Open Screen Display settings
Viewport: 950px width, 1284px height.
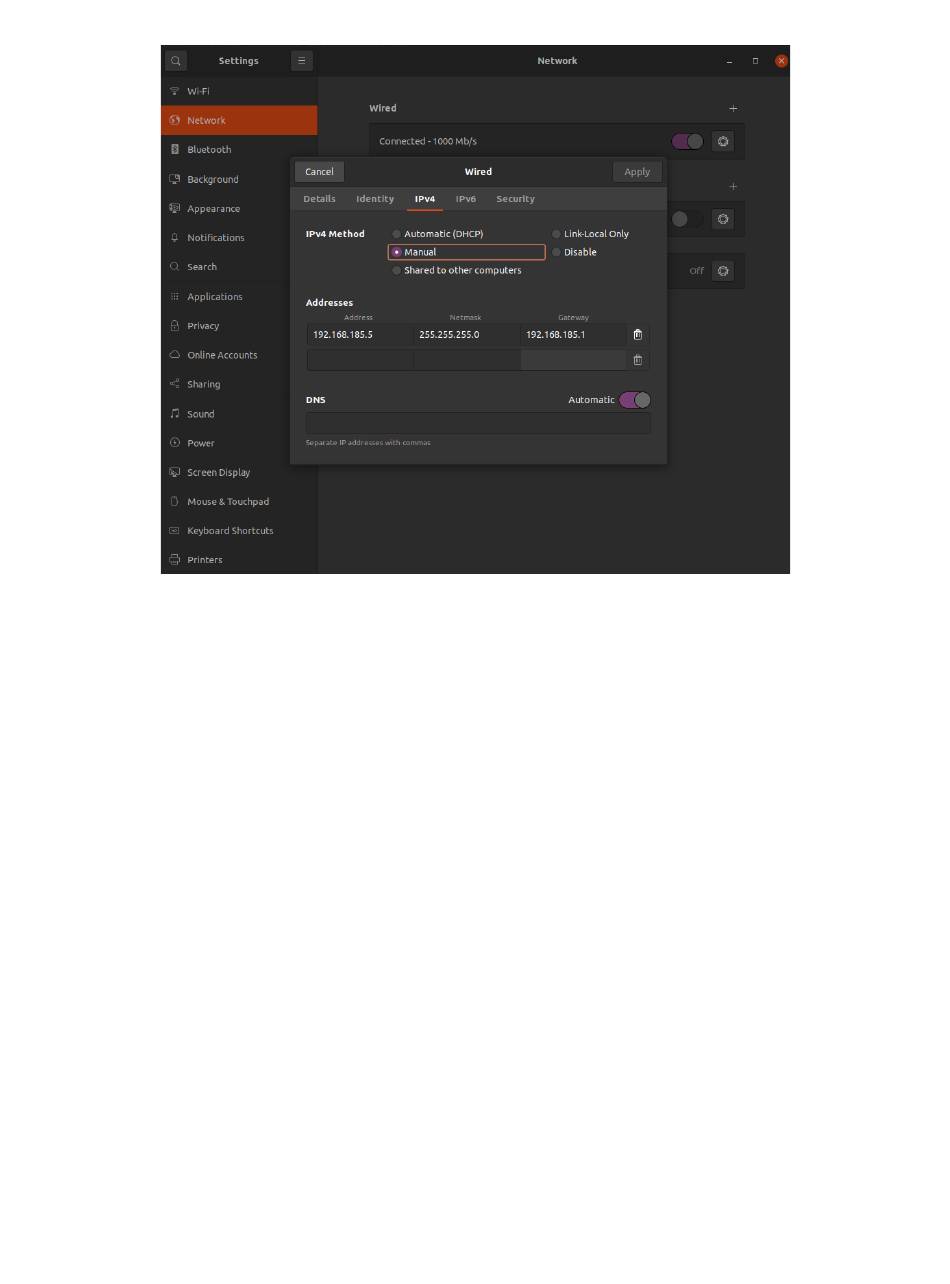point(239,472)
